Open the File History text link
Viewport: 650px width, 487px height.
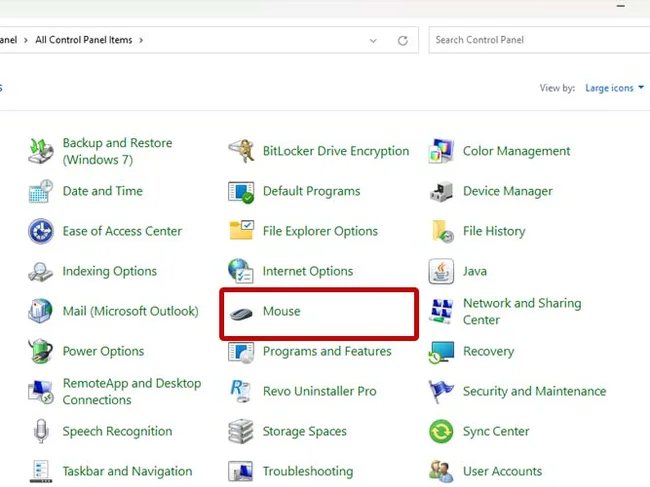[494, 231]
